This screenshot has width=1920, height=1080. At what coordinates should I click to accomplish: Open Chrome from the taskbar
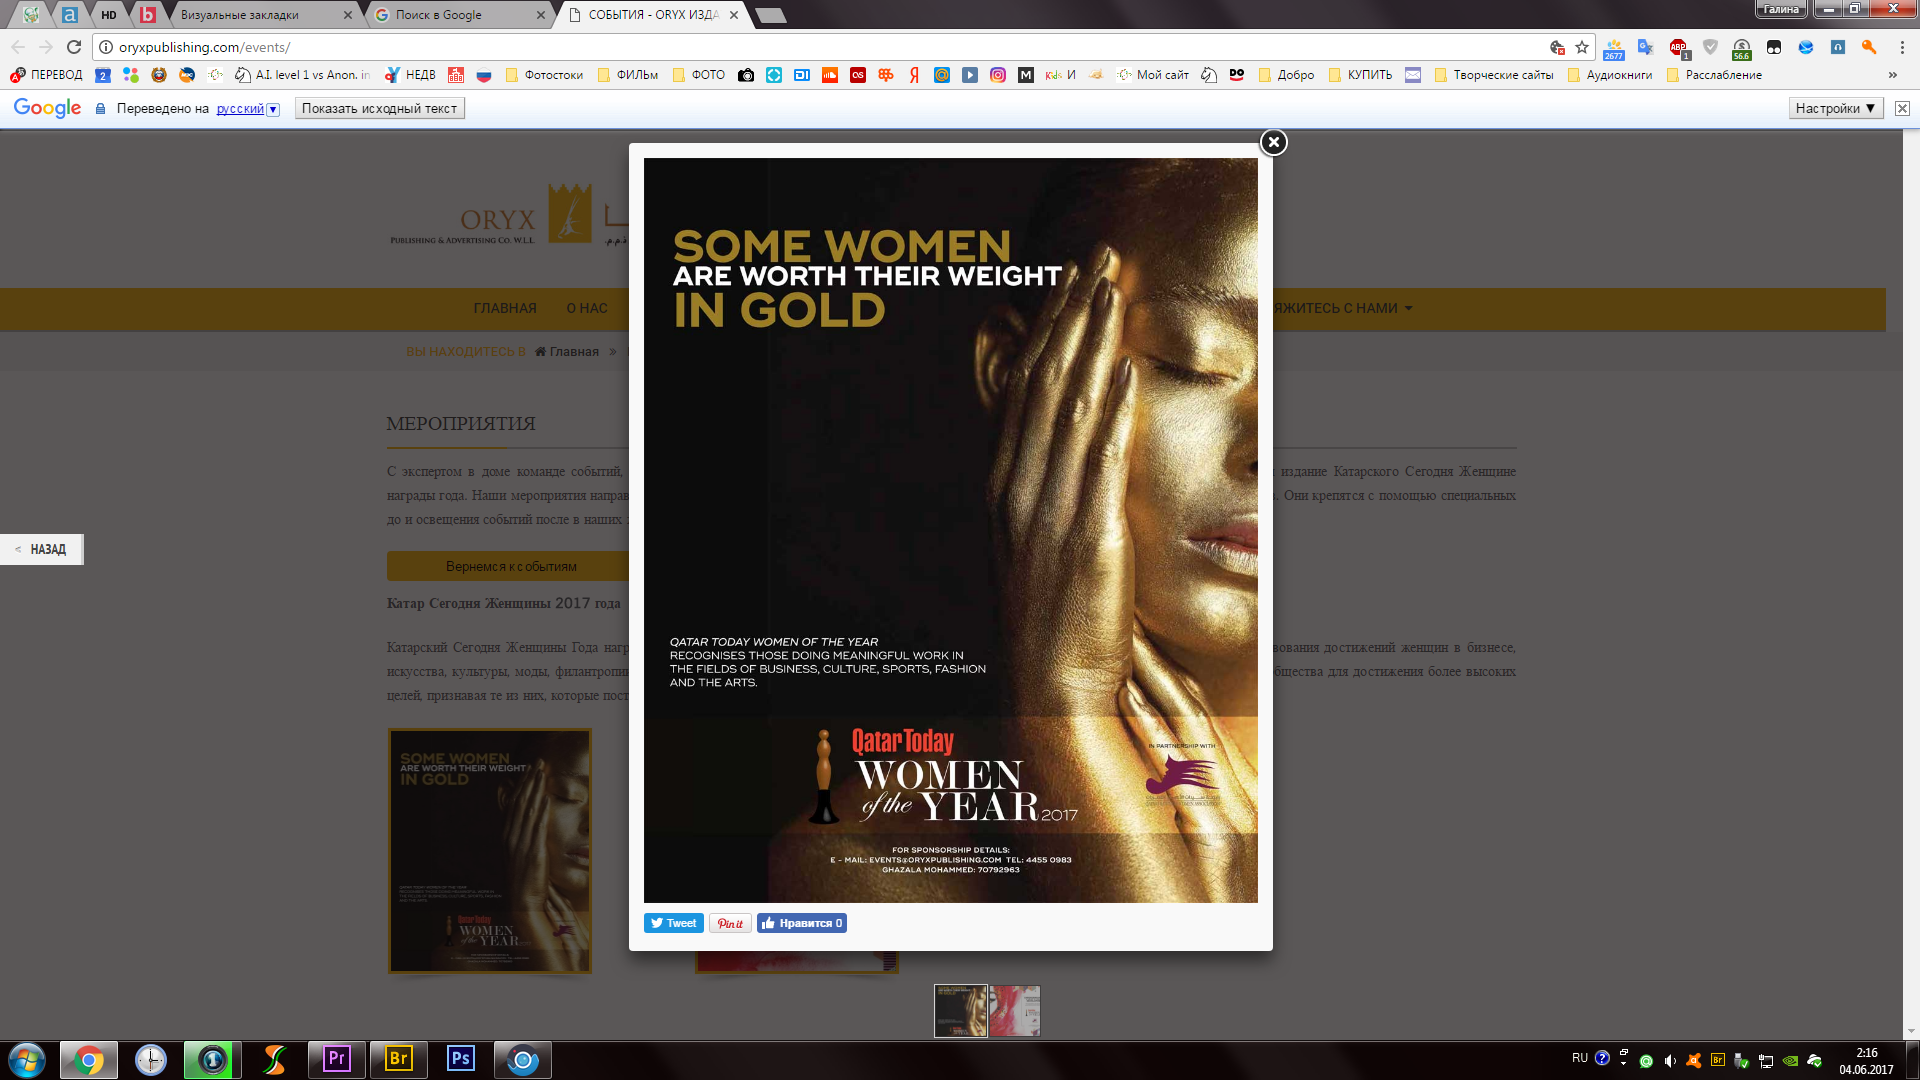89,1059
